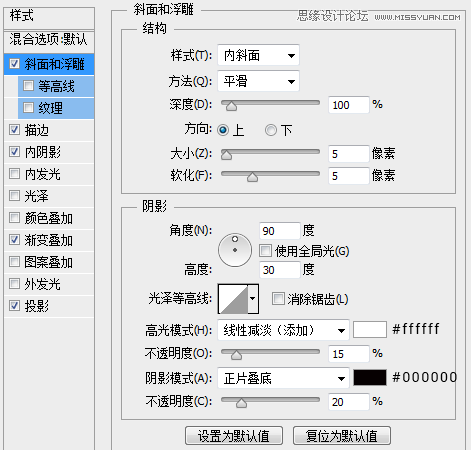Toggle the 渐变叠加 checkbox

pos(14,239)
